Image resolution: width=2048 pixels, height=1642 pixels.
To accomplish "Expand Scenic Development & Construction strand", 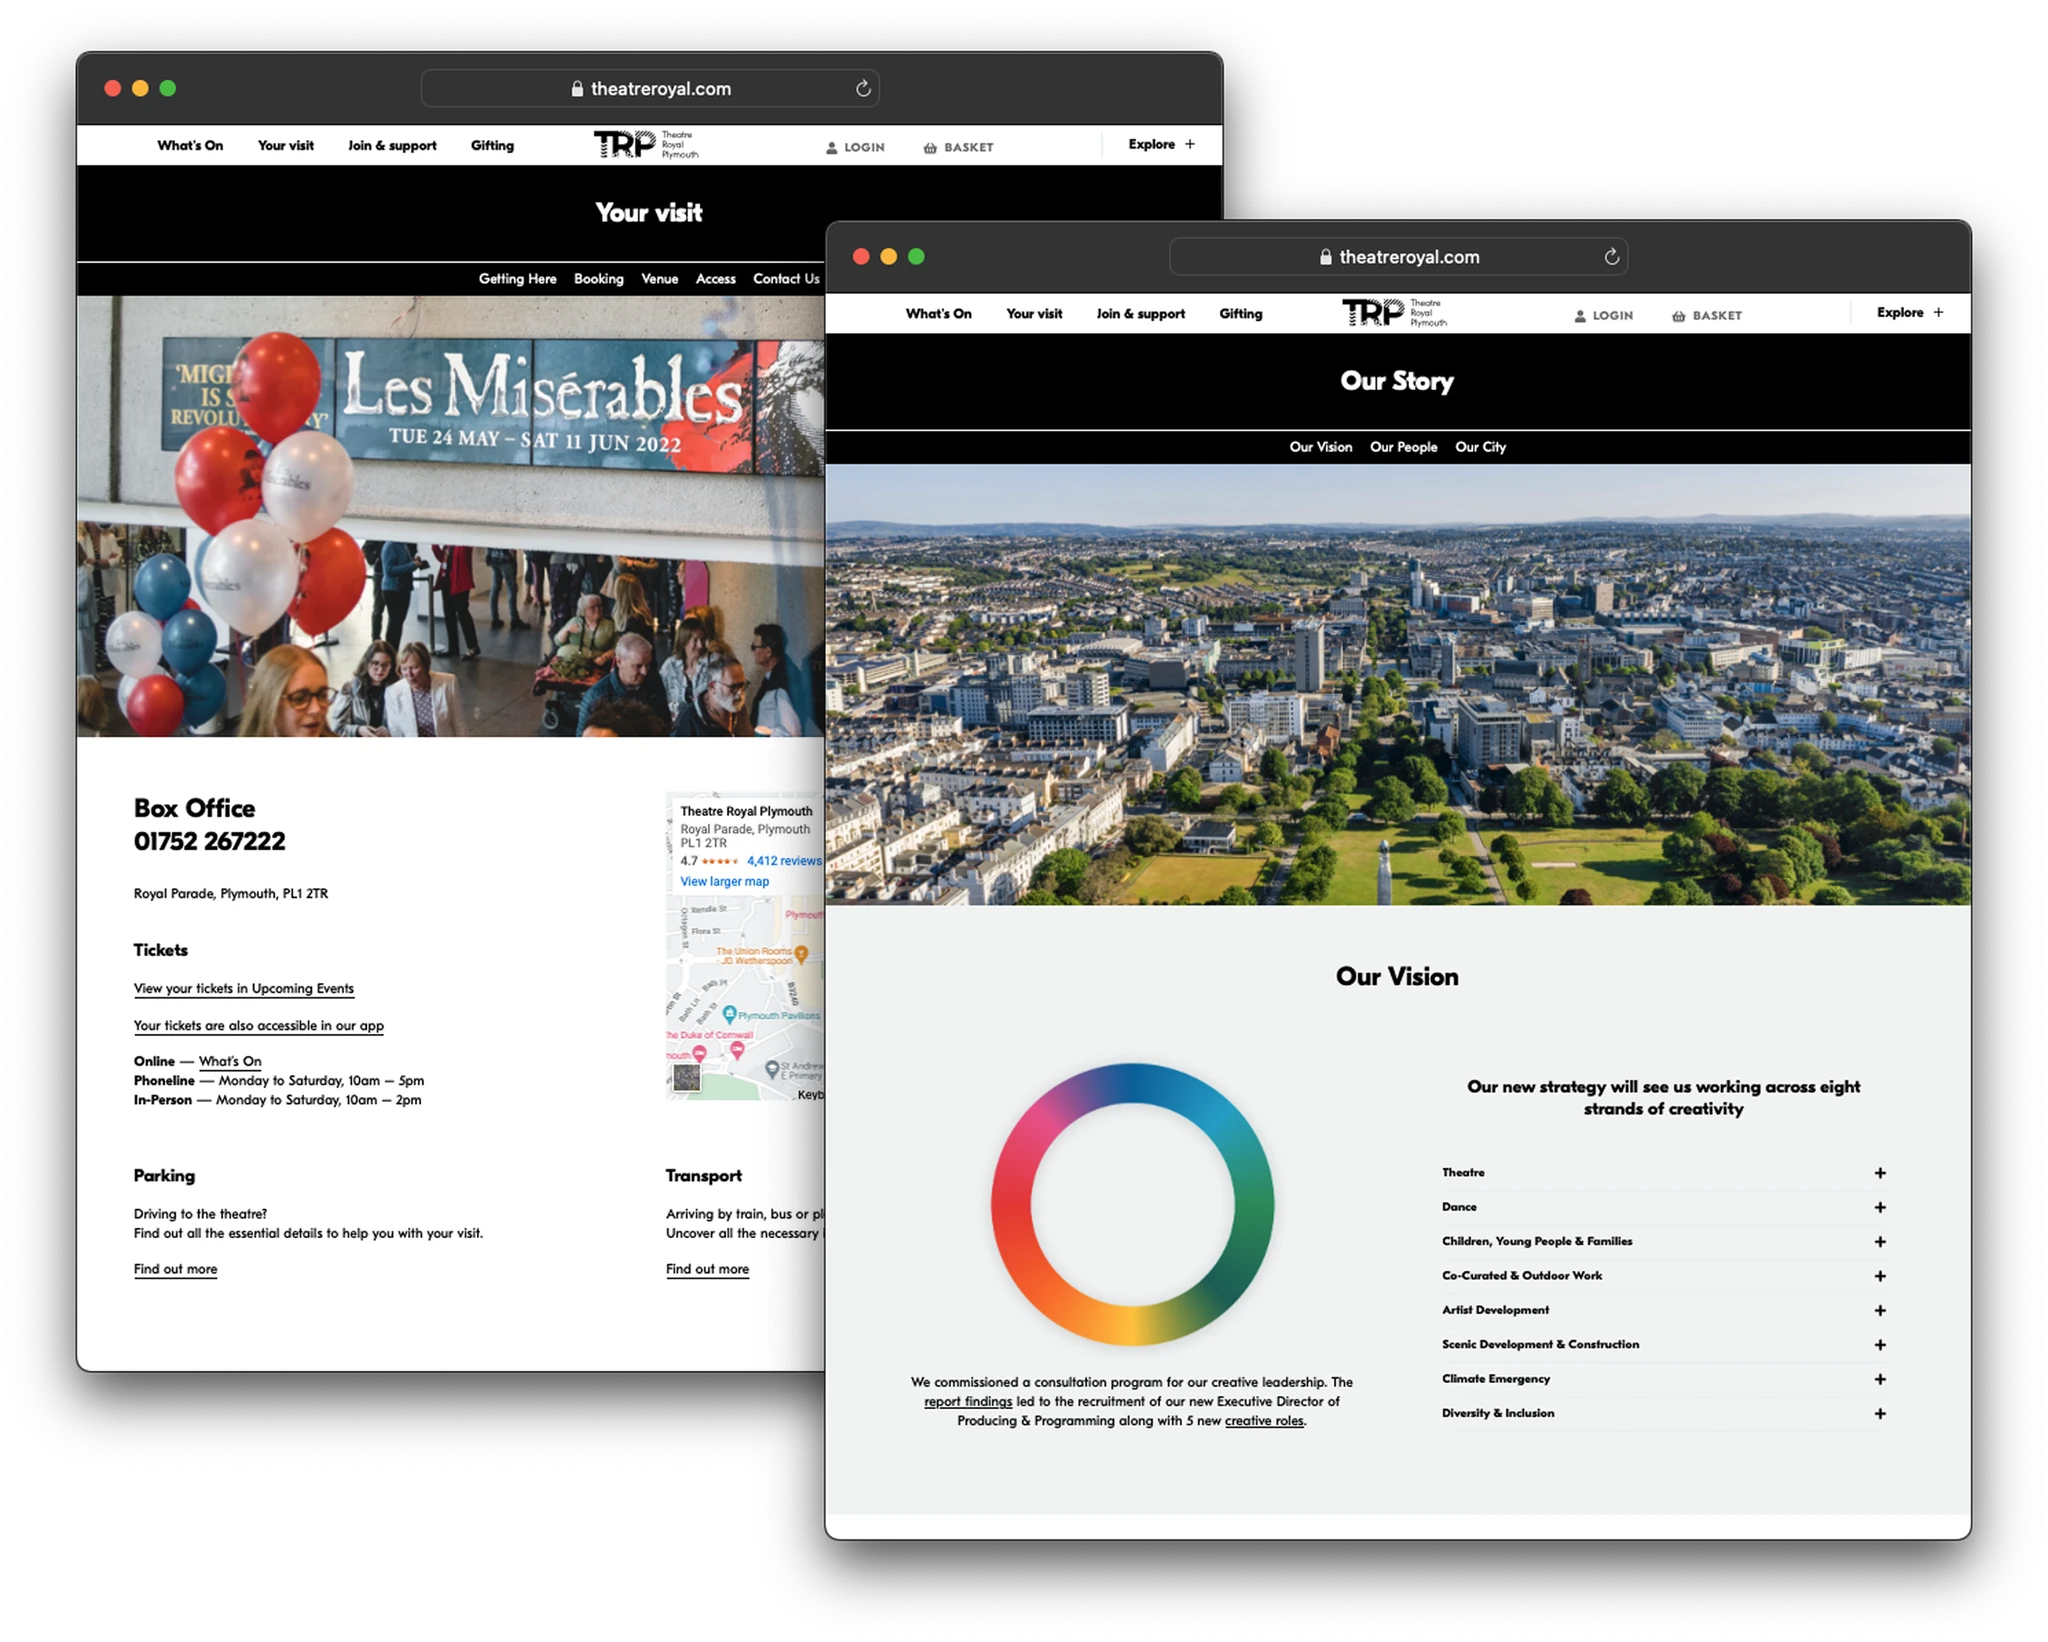I will point(1663,1344).
